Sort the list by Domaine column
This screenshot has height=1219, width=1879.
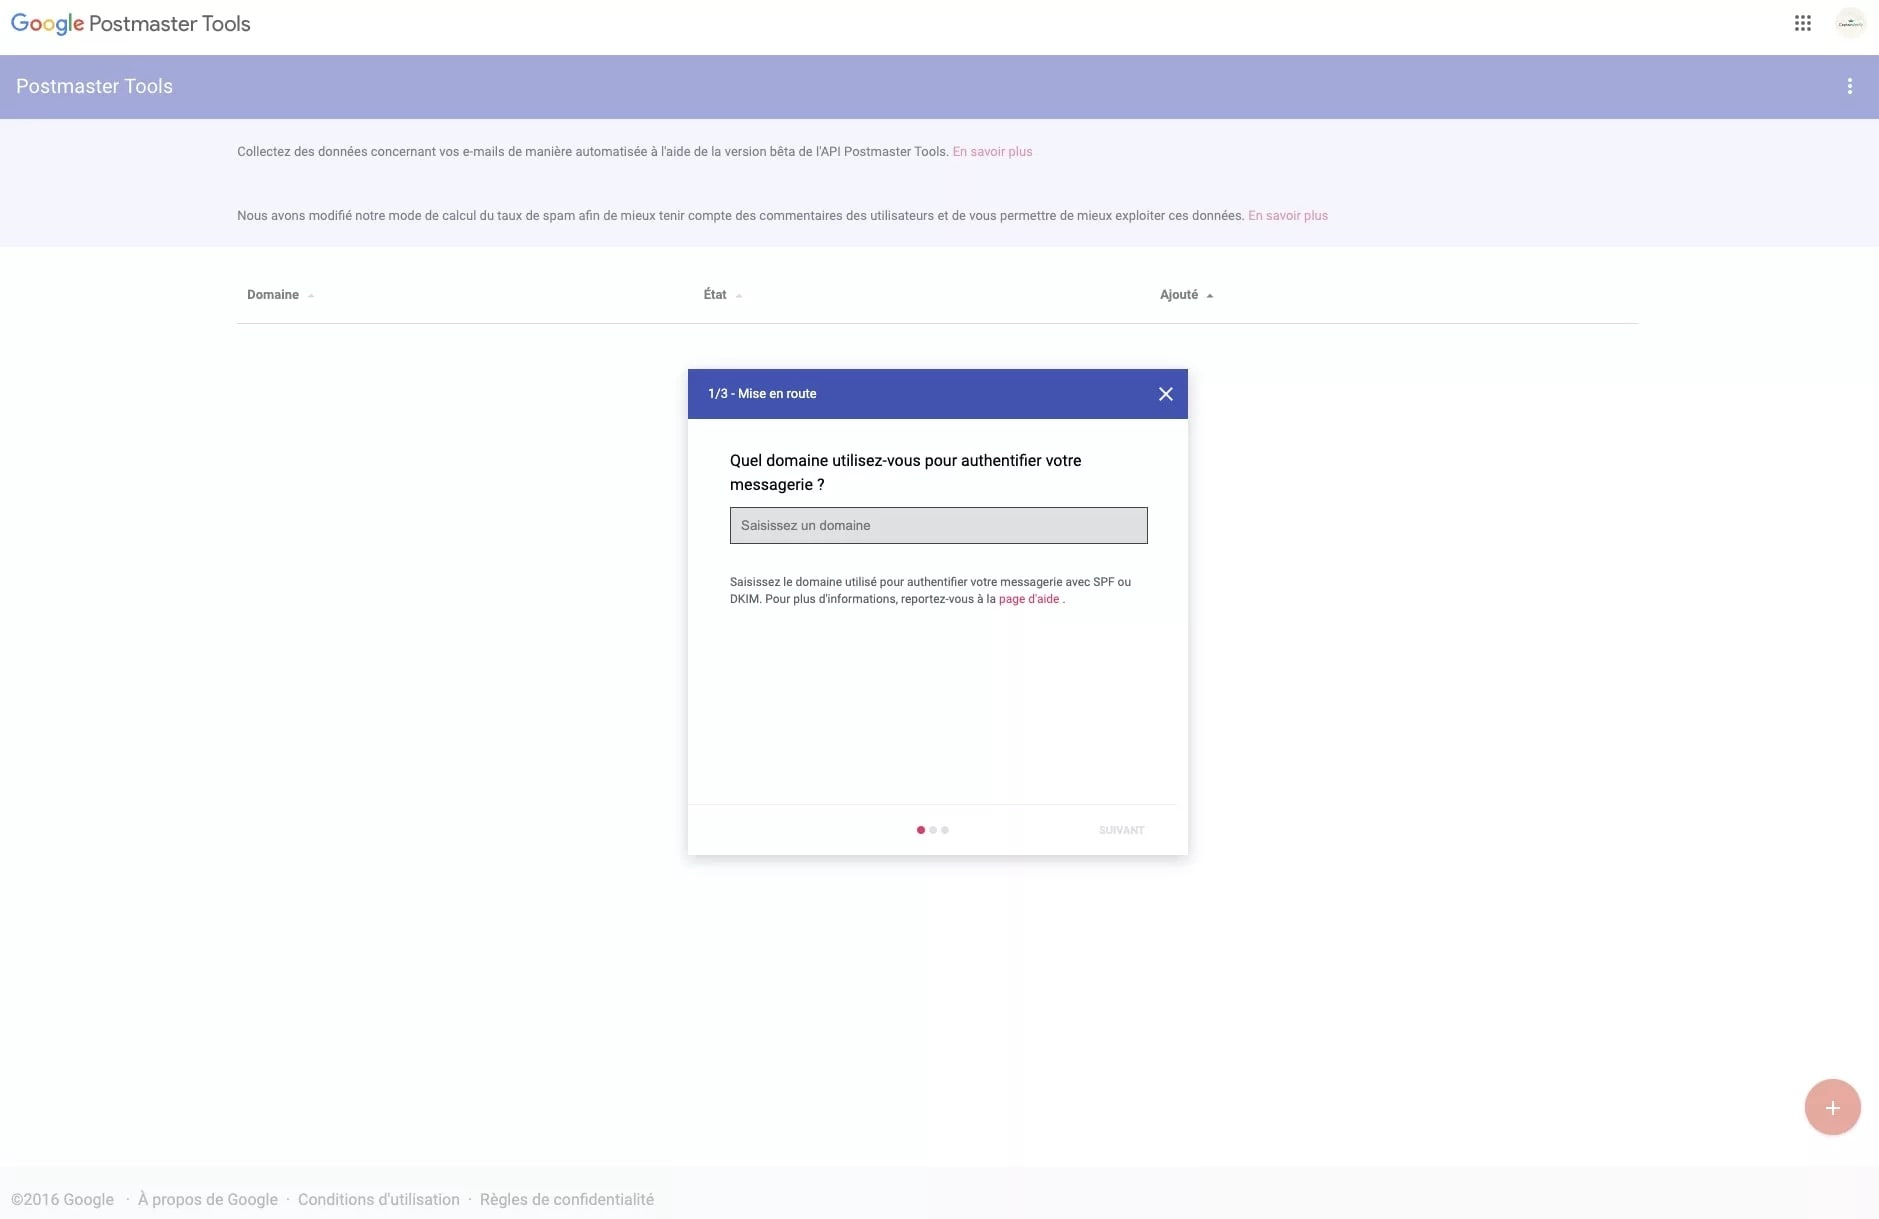tap(273, 295)
